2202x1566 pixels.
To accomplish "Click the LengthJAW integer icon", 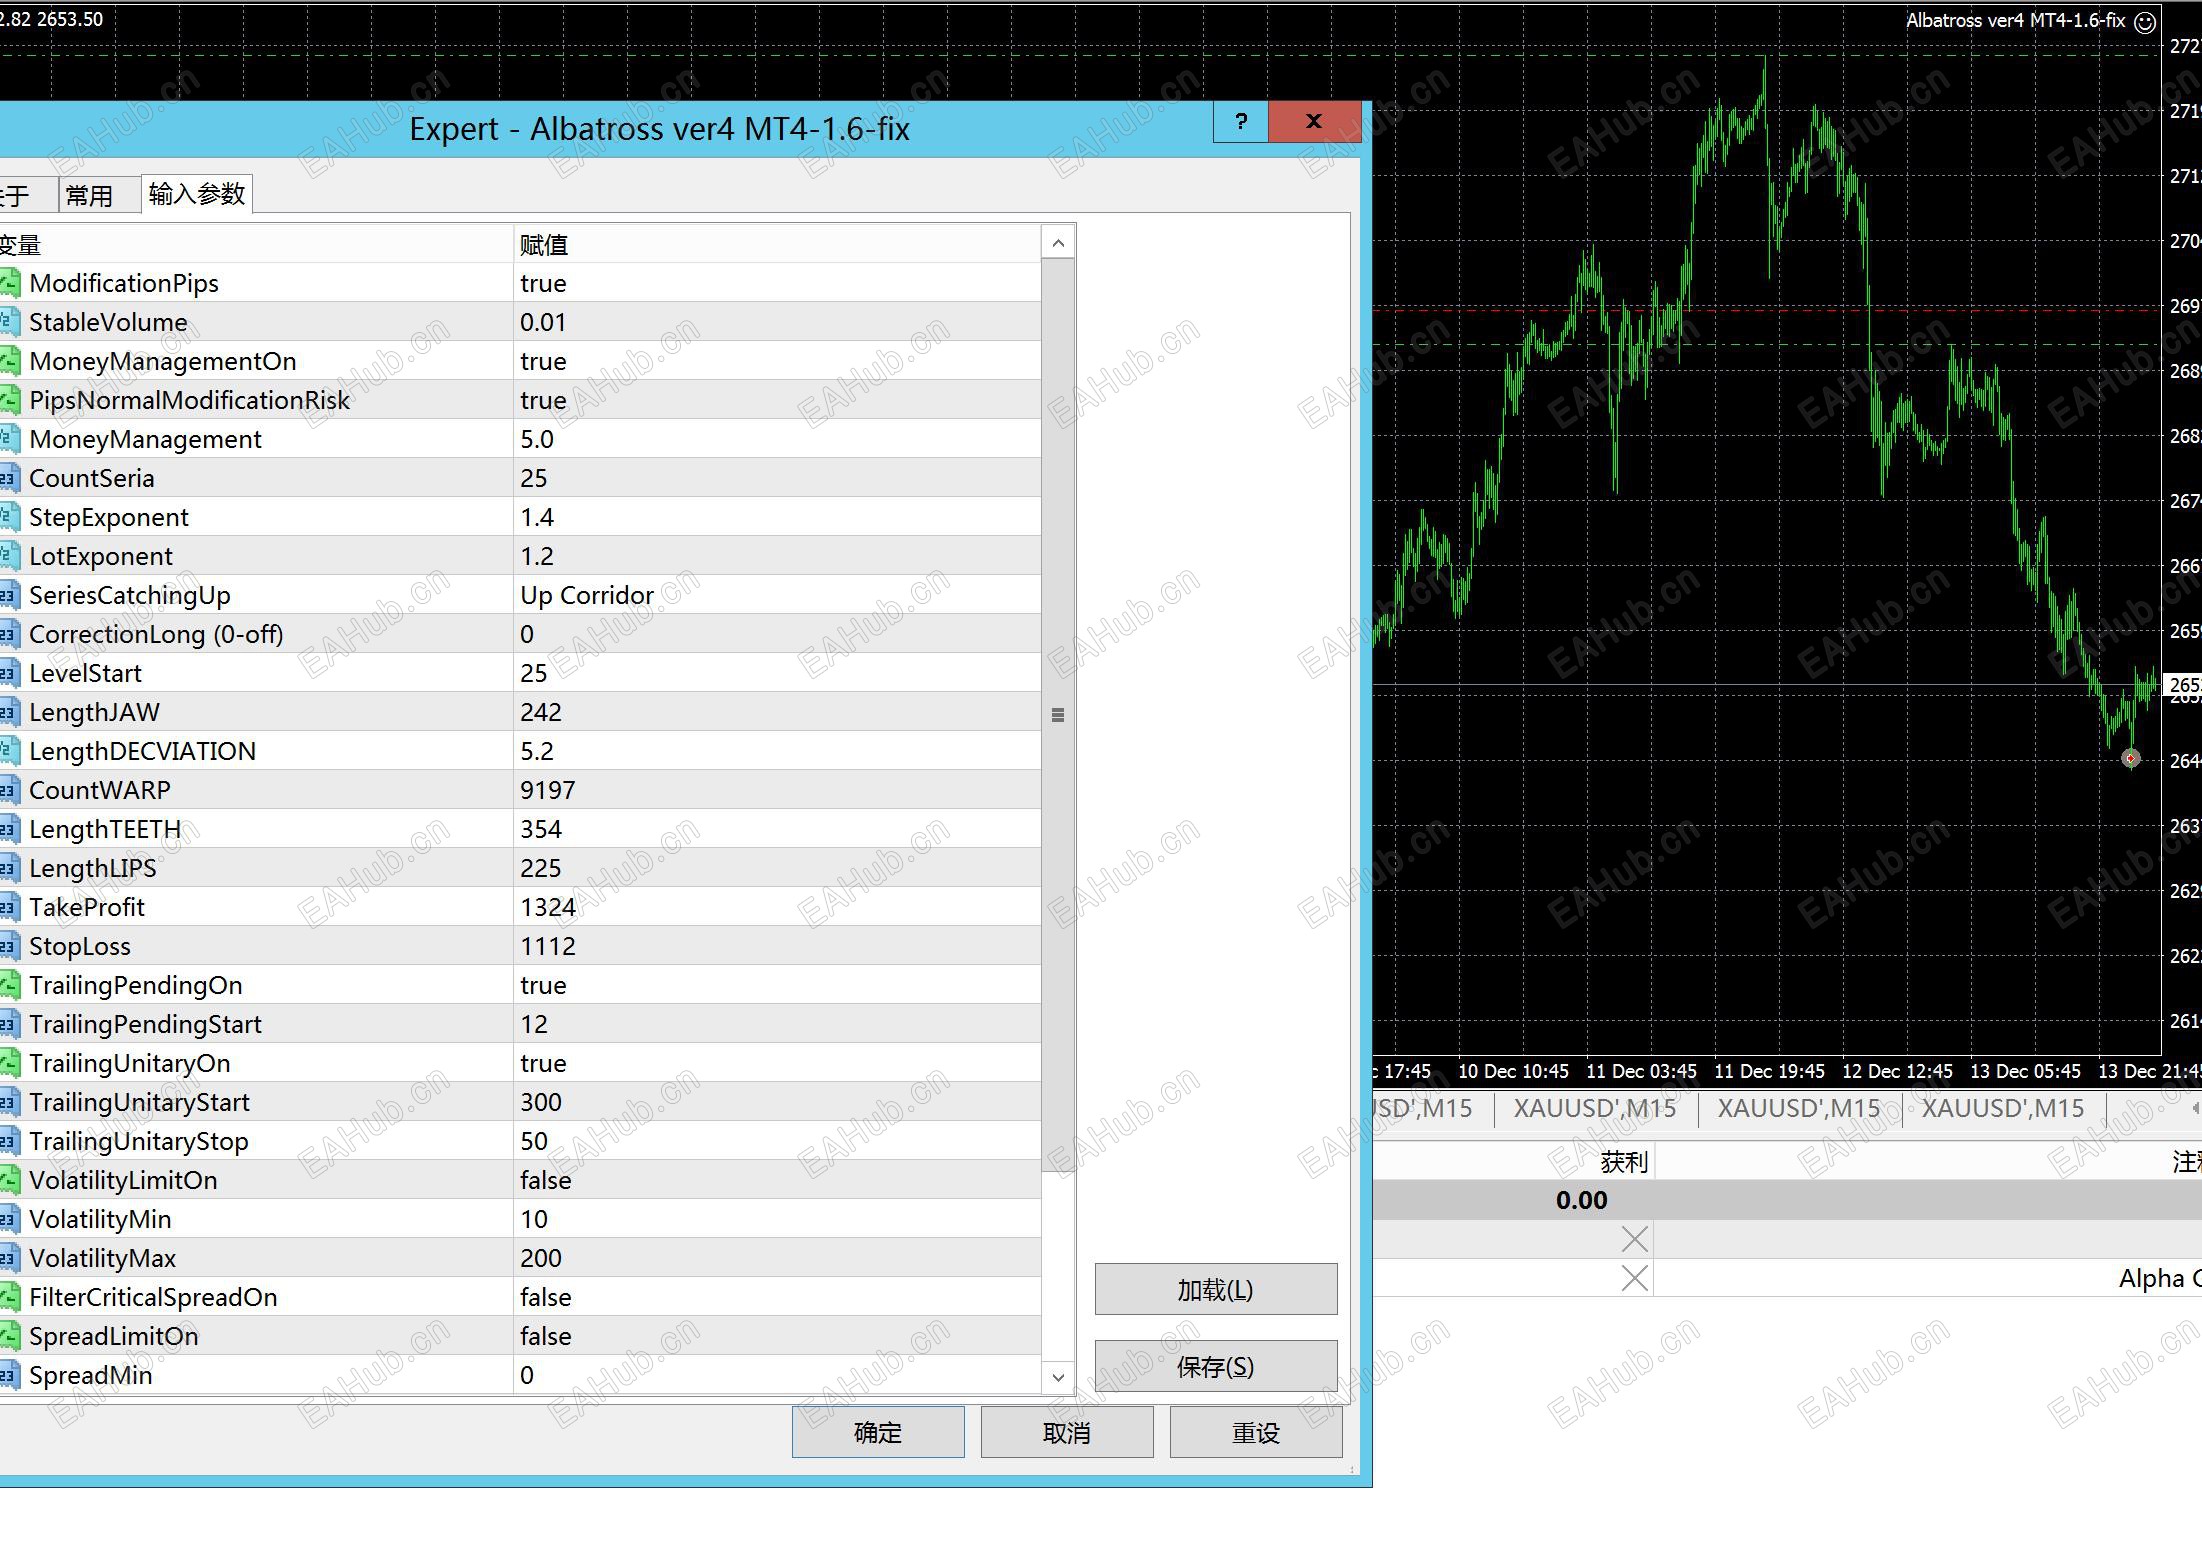I will tap(9, 712).
